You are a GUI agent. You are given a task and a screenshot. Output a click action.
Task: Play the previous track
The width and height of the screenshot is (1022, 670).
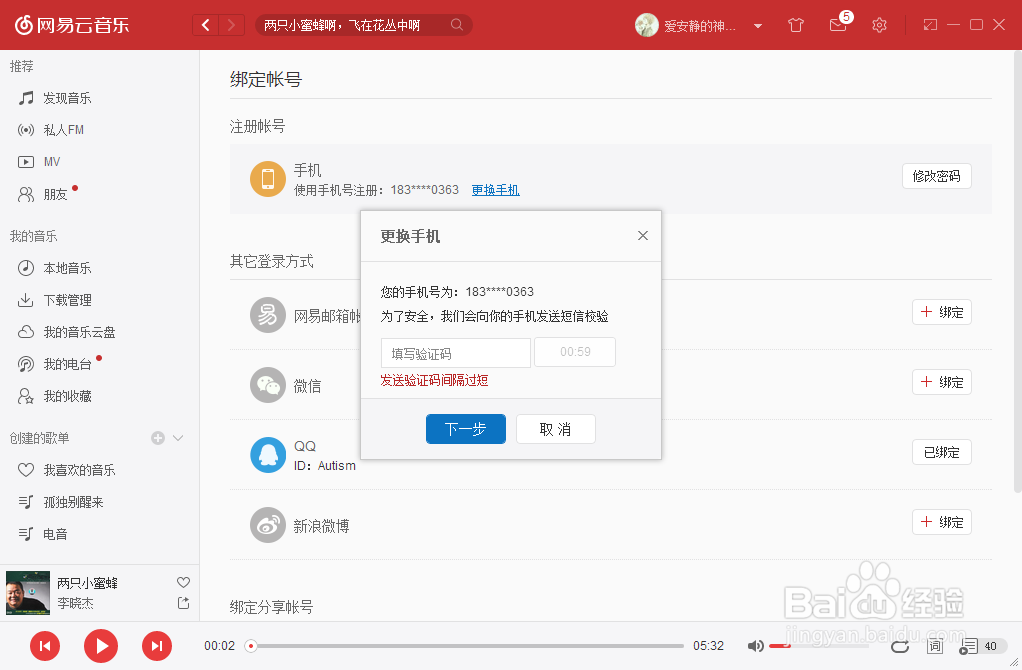click(x=45, y=646)
